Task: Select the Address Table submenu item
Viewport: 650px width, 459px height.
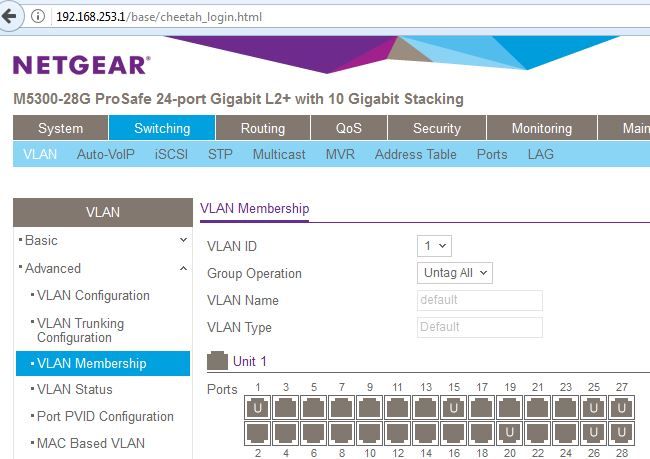Action: 416,154
